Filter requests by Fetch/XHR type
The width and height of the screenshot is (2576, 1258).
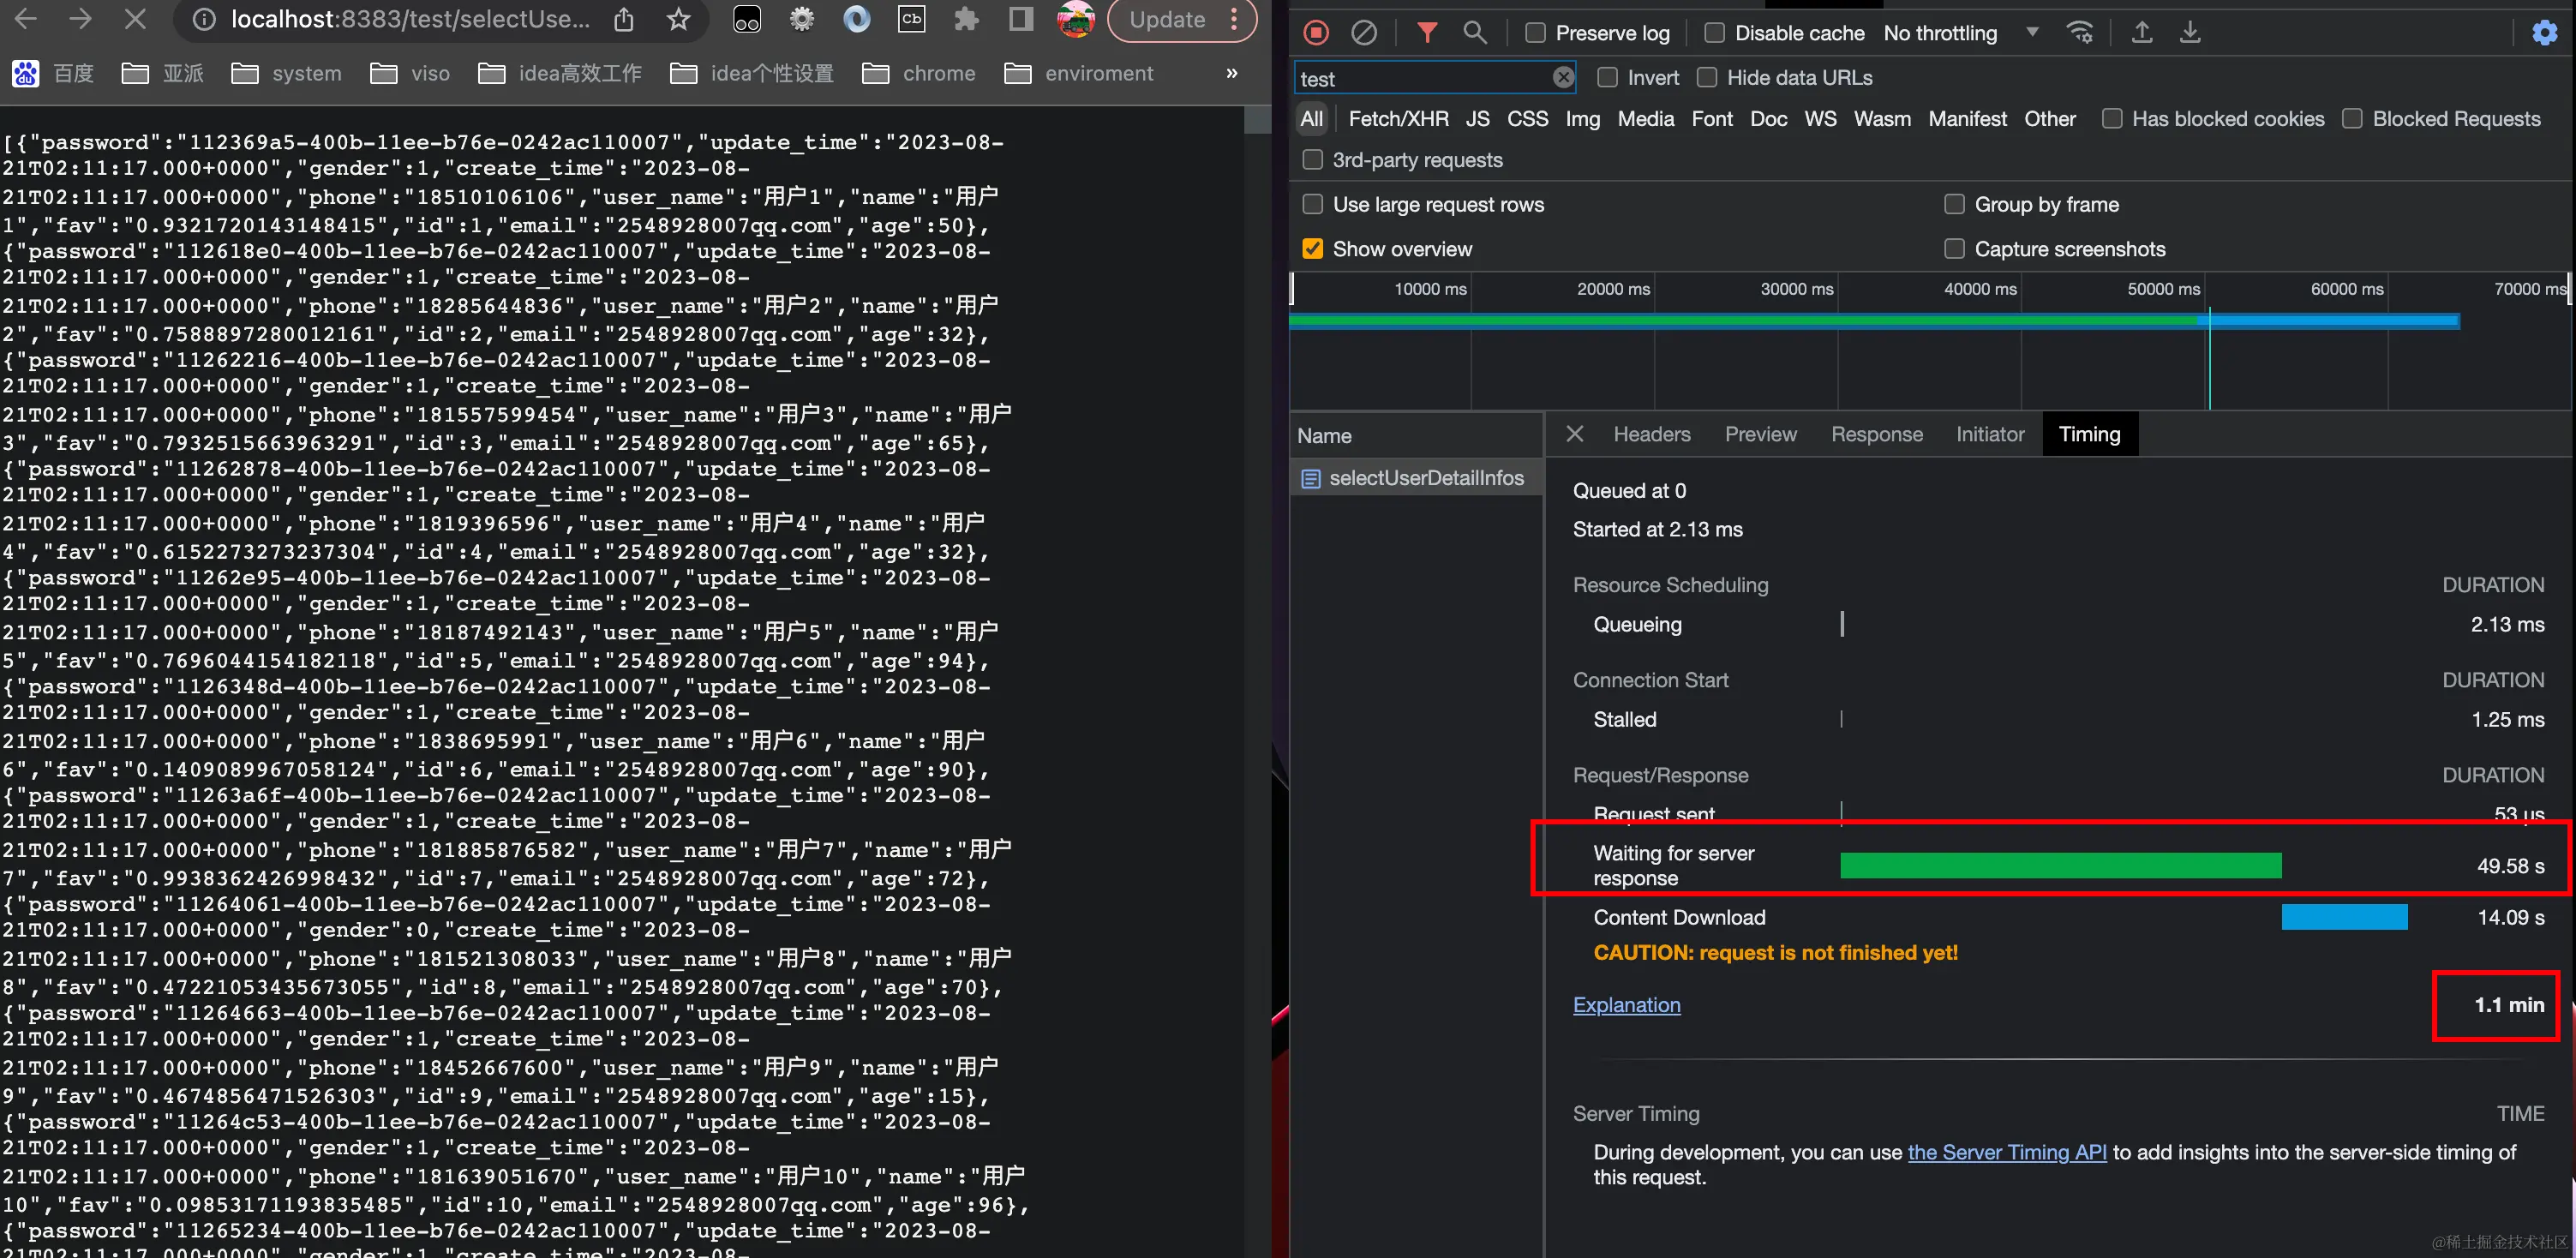coord(1397,119)
